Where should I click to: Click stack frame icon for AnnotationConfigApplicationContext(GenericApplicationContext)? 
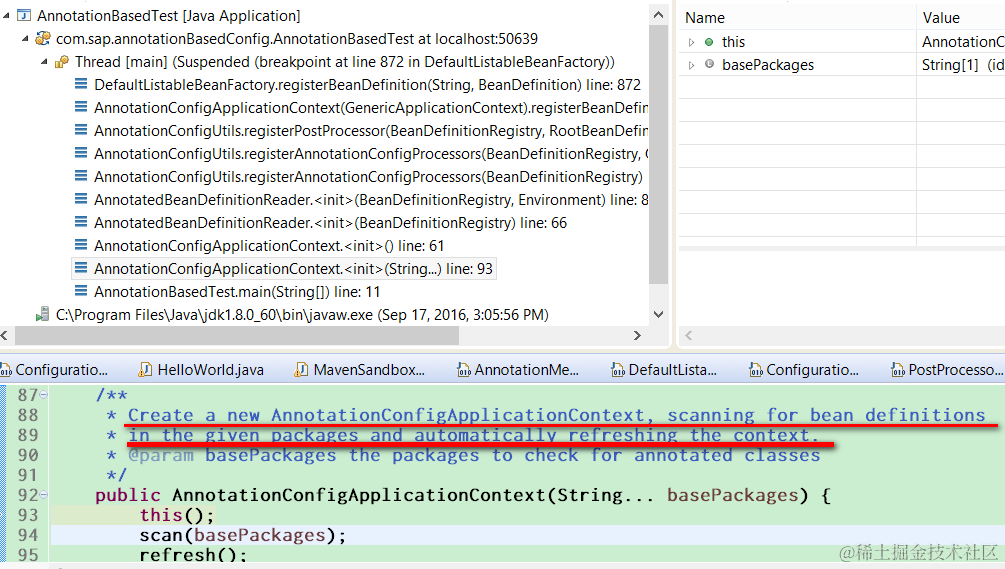click(81, 107)
